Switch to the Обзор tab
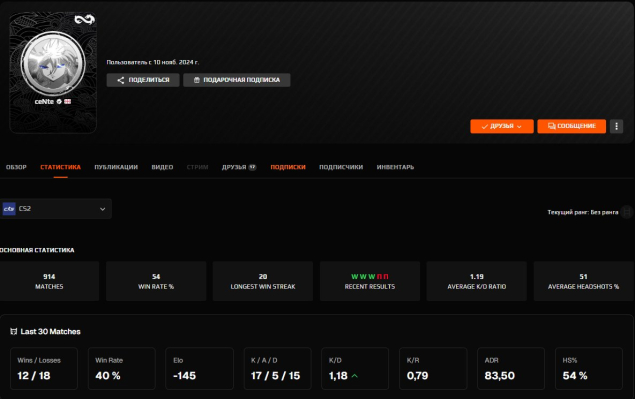The image size is (635, 399). [x=16, y=167]
